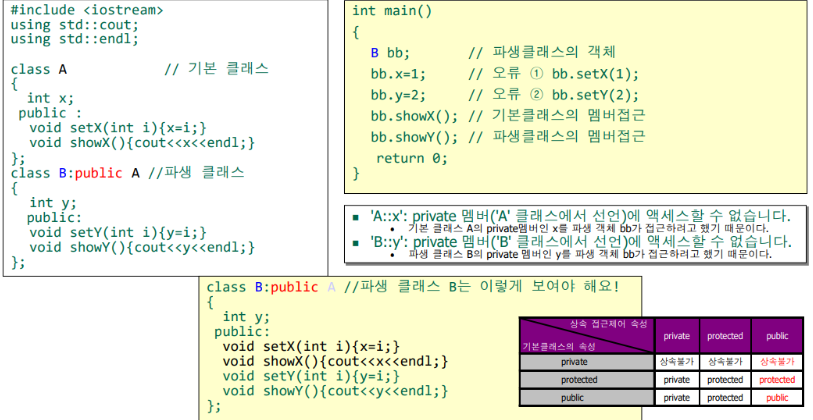Click the "int main()" line
Image resolution: width=813 pixels, height=420 pixels.
[392, 11]
